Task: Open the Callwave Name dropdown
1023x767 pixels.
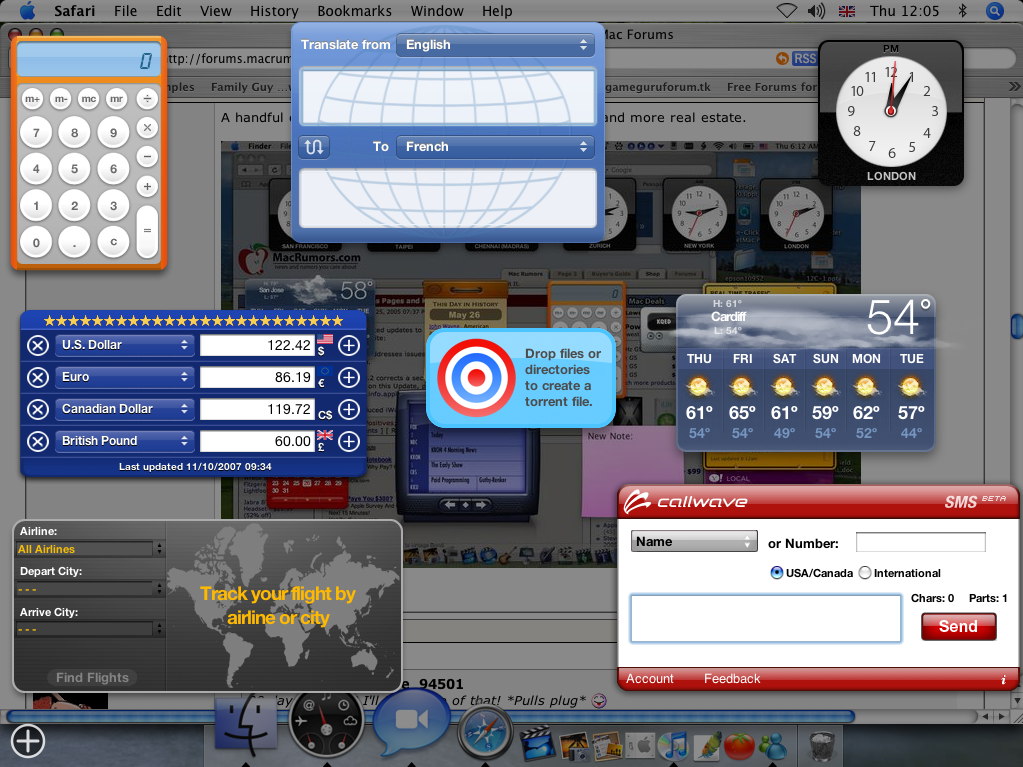Action: pos(694,541)
